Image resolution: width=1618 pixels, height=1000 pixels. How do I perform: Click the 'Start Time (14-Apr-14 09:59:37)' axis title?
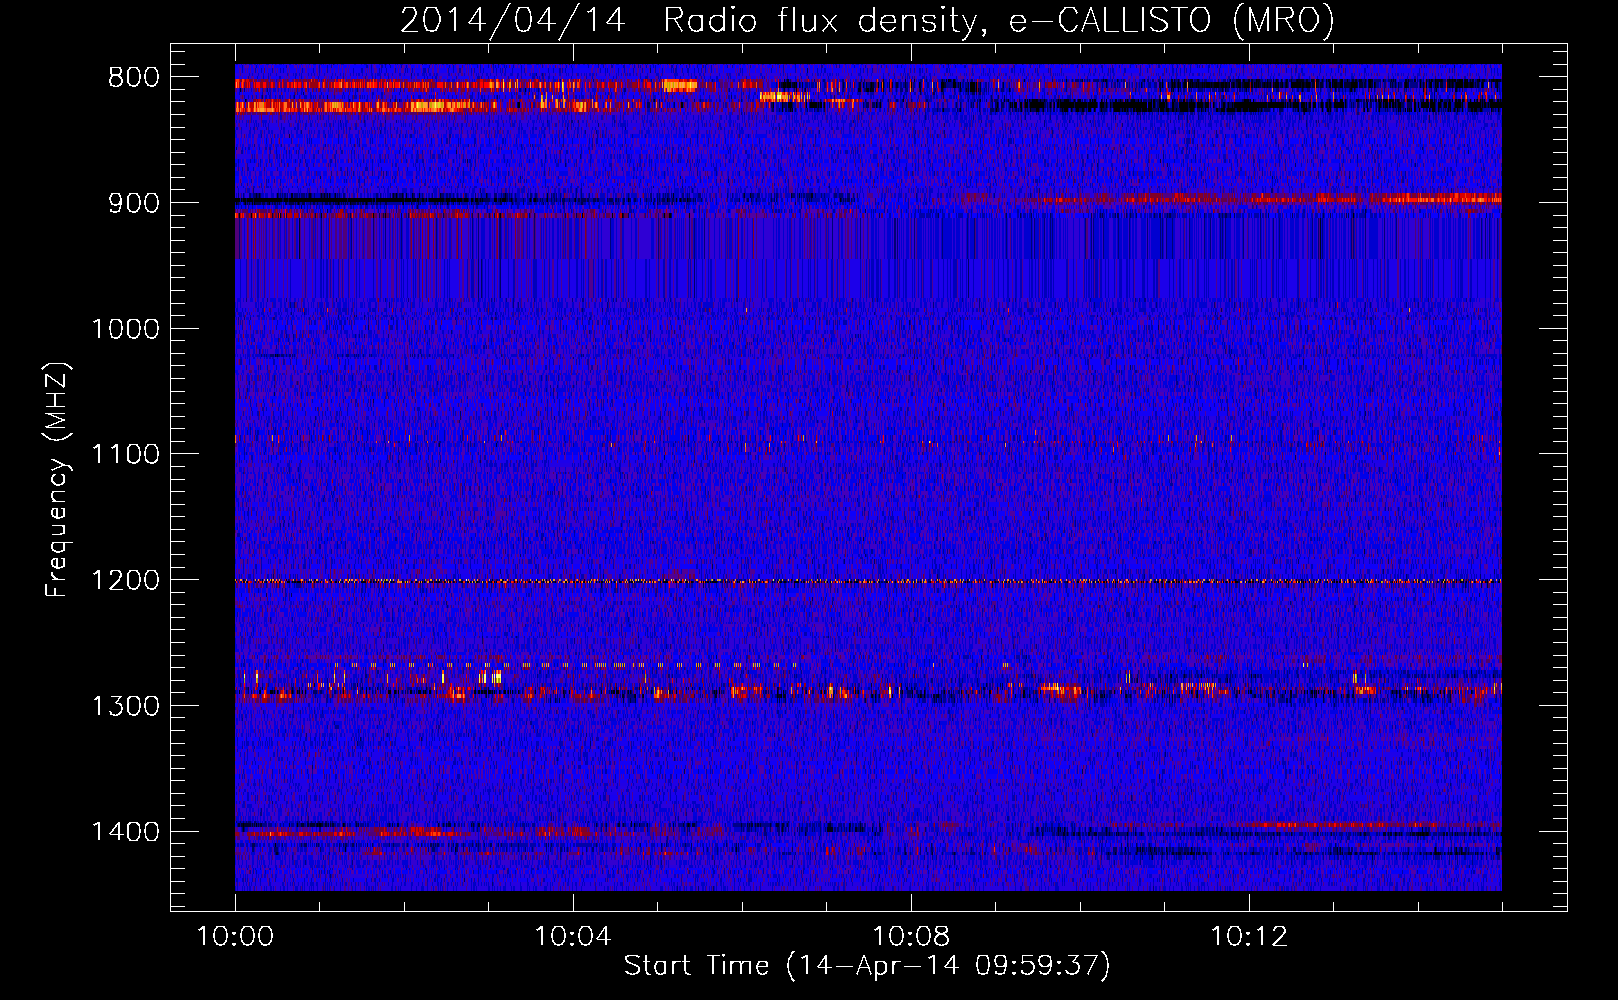point(867,966)
